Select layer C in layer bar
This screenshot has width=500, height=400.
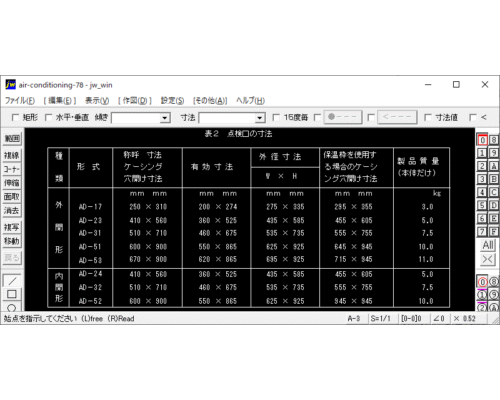click(494, 192)
